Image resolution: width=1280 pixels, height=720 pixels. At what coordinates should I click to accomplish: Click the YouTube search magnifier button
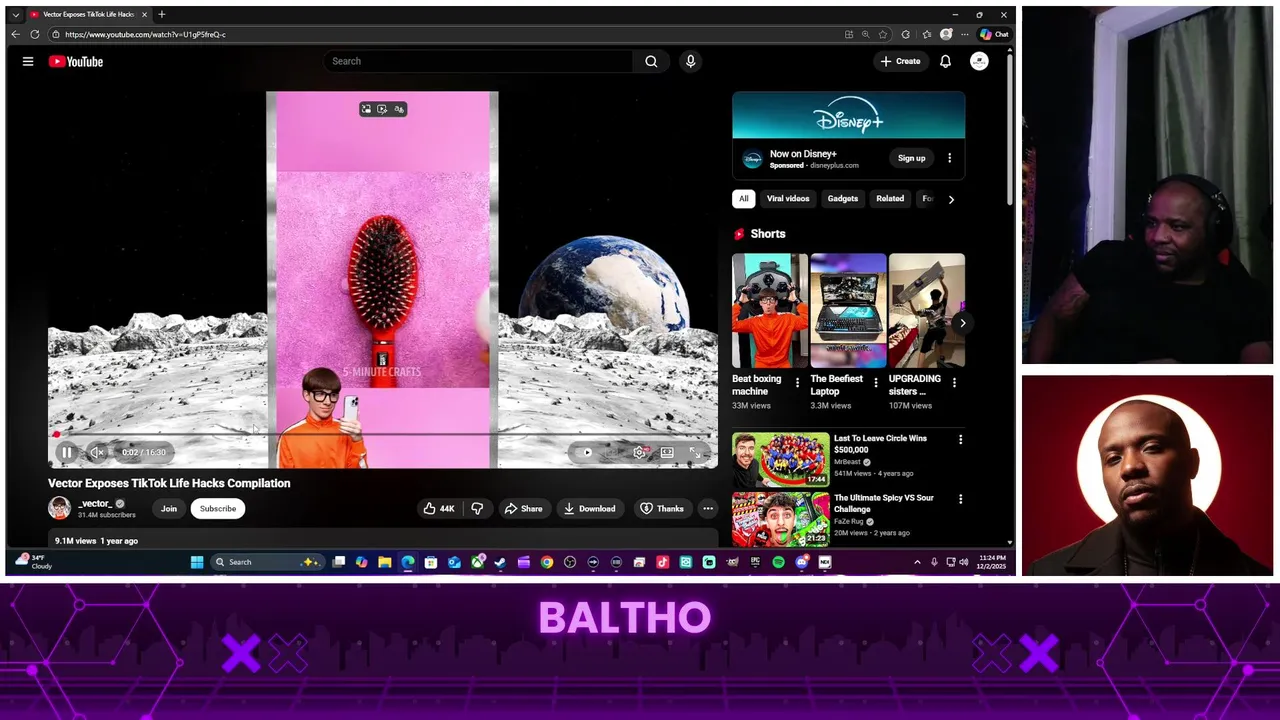(651, 61)
